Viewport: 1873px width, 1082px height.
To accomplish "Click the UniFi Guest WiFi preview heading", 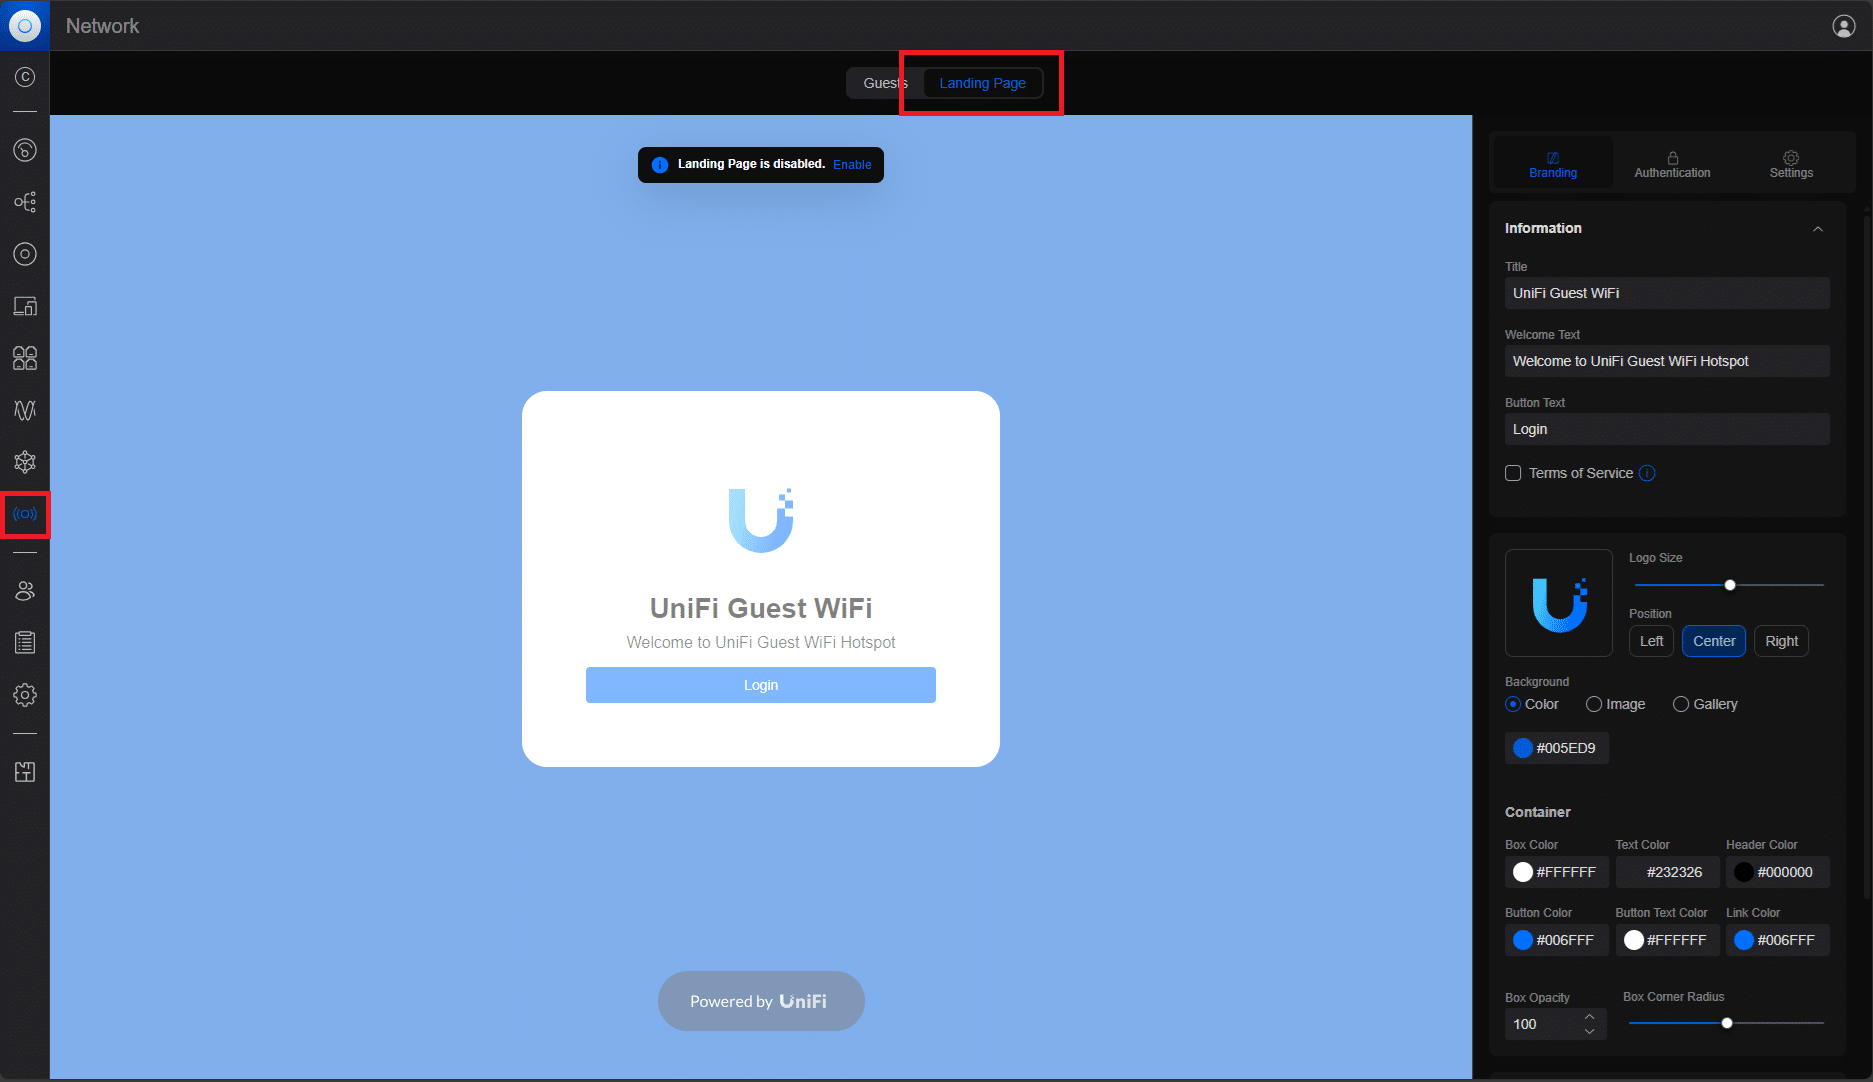I will [761, 608].
